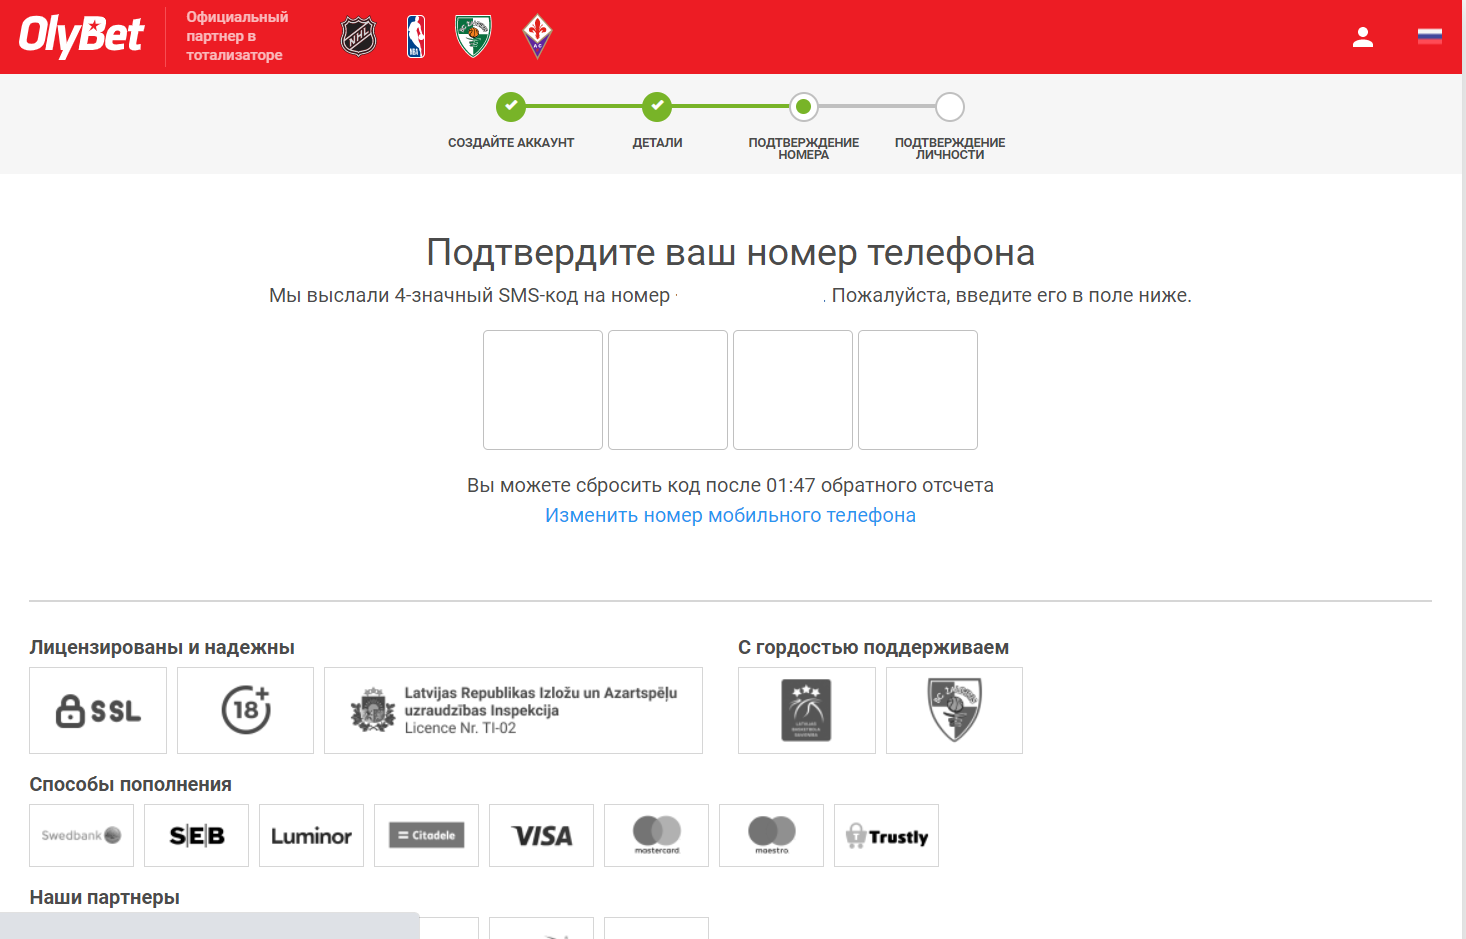Select the Mastercard payment method

(x=656, y=835)
